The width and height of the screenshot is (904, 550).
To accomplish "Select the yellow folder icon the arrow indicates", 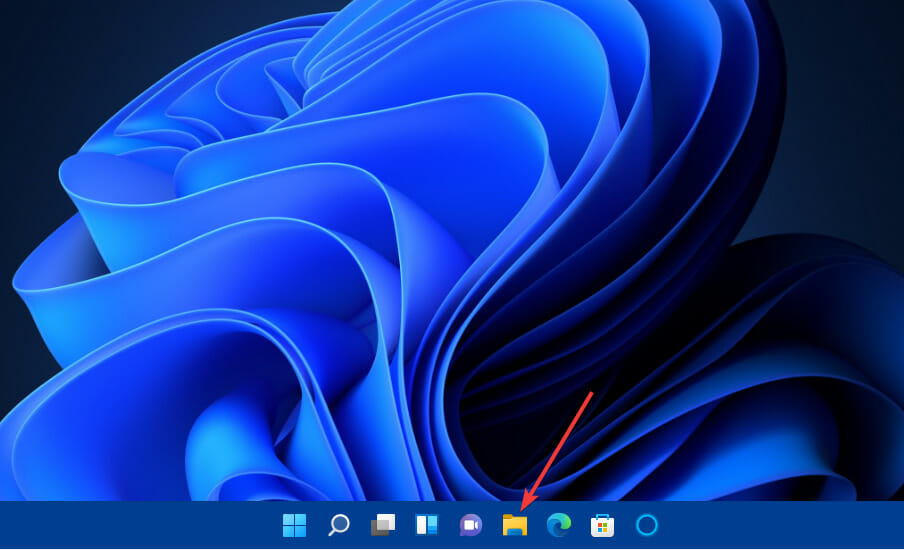I will coord(515,525).
